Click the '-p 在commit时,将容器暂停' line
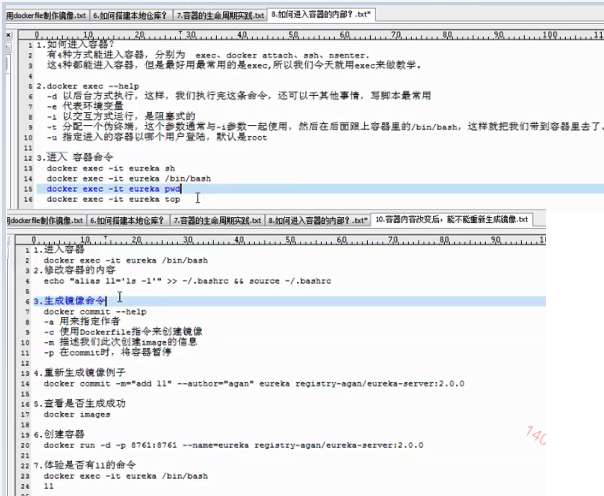The width and height of the screenshot is (604, 496). [x=108, y=352]
